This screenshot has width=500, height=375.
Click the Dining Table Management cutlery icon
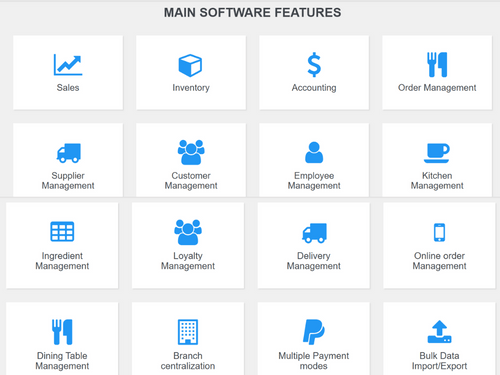pos(62,332)
